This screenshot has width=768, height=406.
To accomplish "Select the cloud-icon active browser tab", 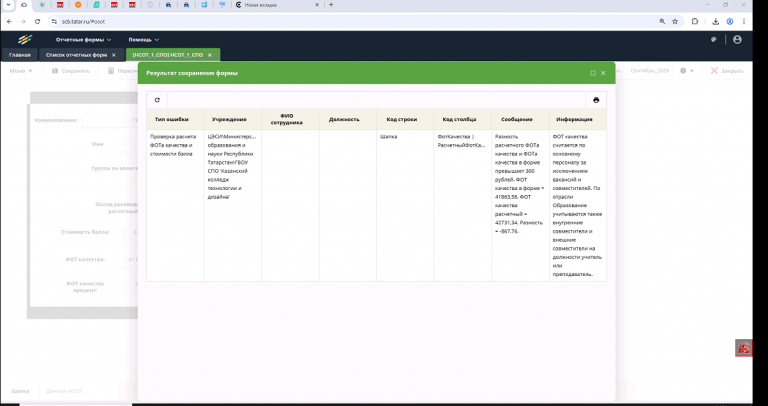I will [x=24, y=5].
